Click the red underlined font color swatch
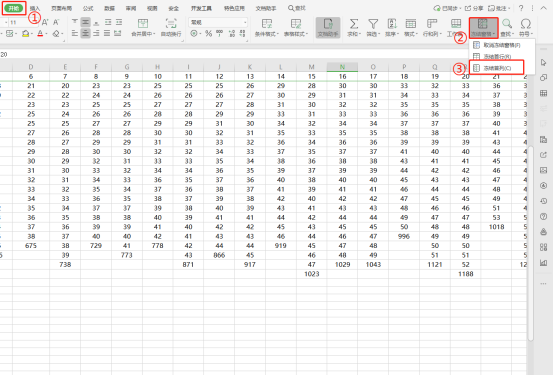Image resolution: width=554 pixels, height=376 pixels. click(40, 34)
